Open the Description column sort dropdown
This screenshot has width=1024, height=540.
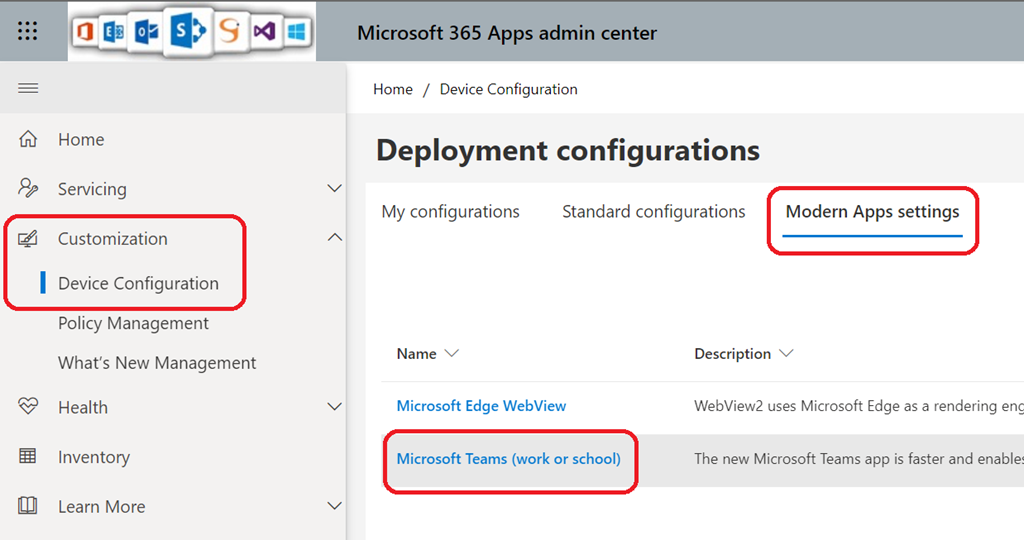(x=785, y=354)
